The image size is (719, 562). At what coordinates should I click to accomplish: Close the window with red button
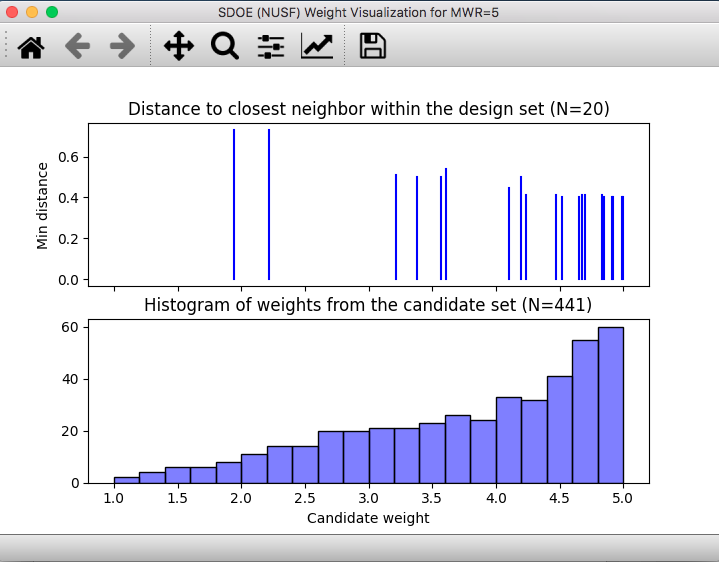tap(12, 12)
